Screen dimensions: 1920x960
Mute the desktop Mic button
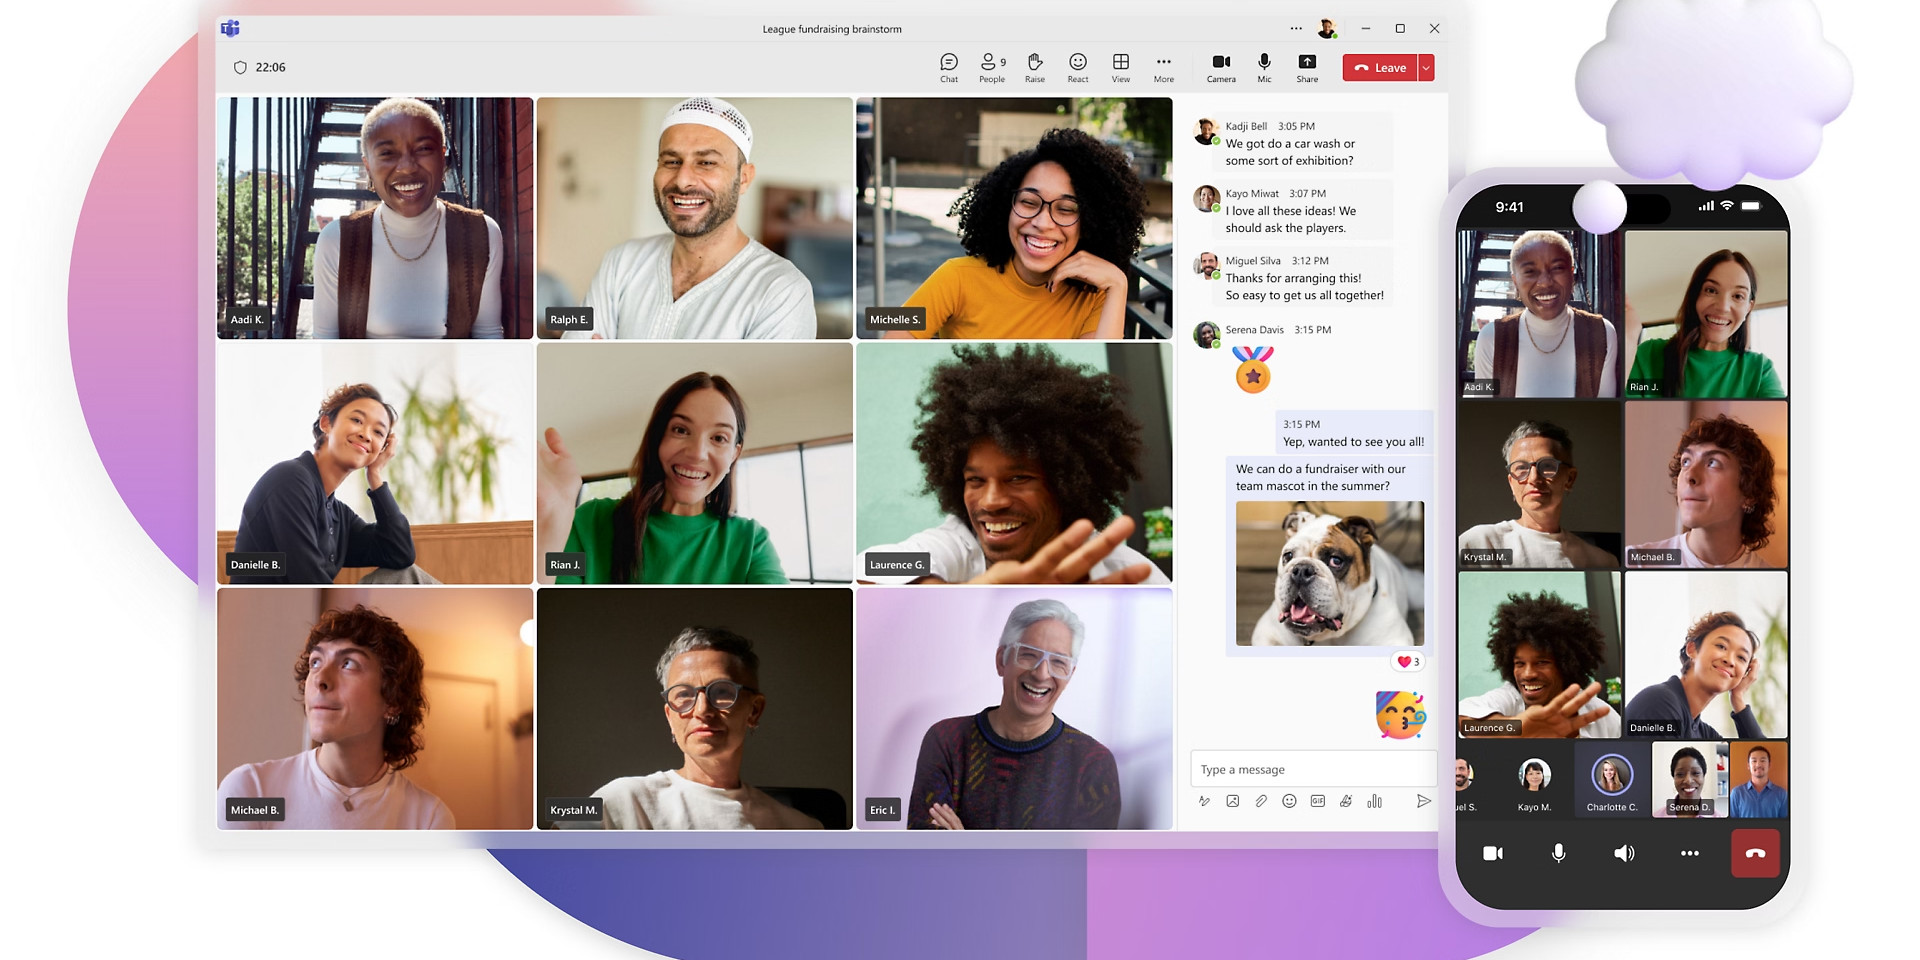pos(1264,67)
